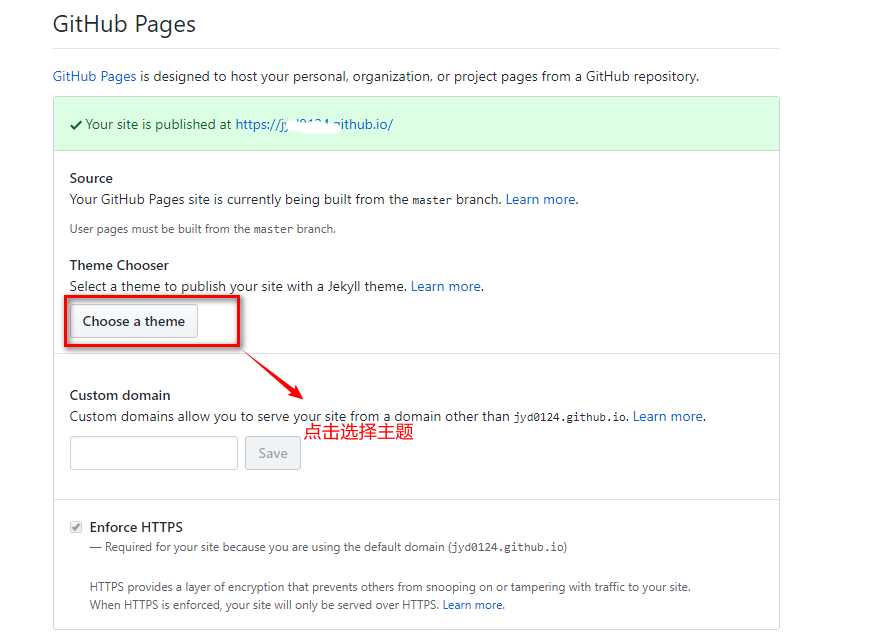Click the GitHub Pages page heading
The image size is (888, 640).
124,24
